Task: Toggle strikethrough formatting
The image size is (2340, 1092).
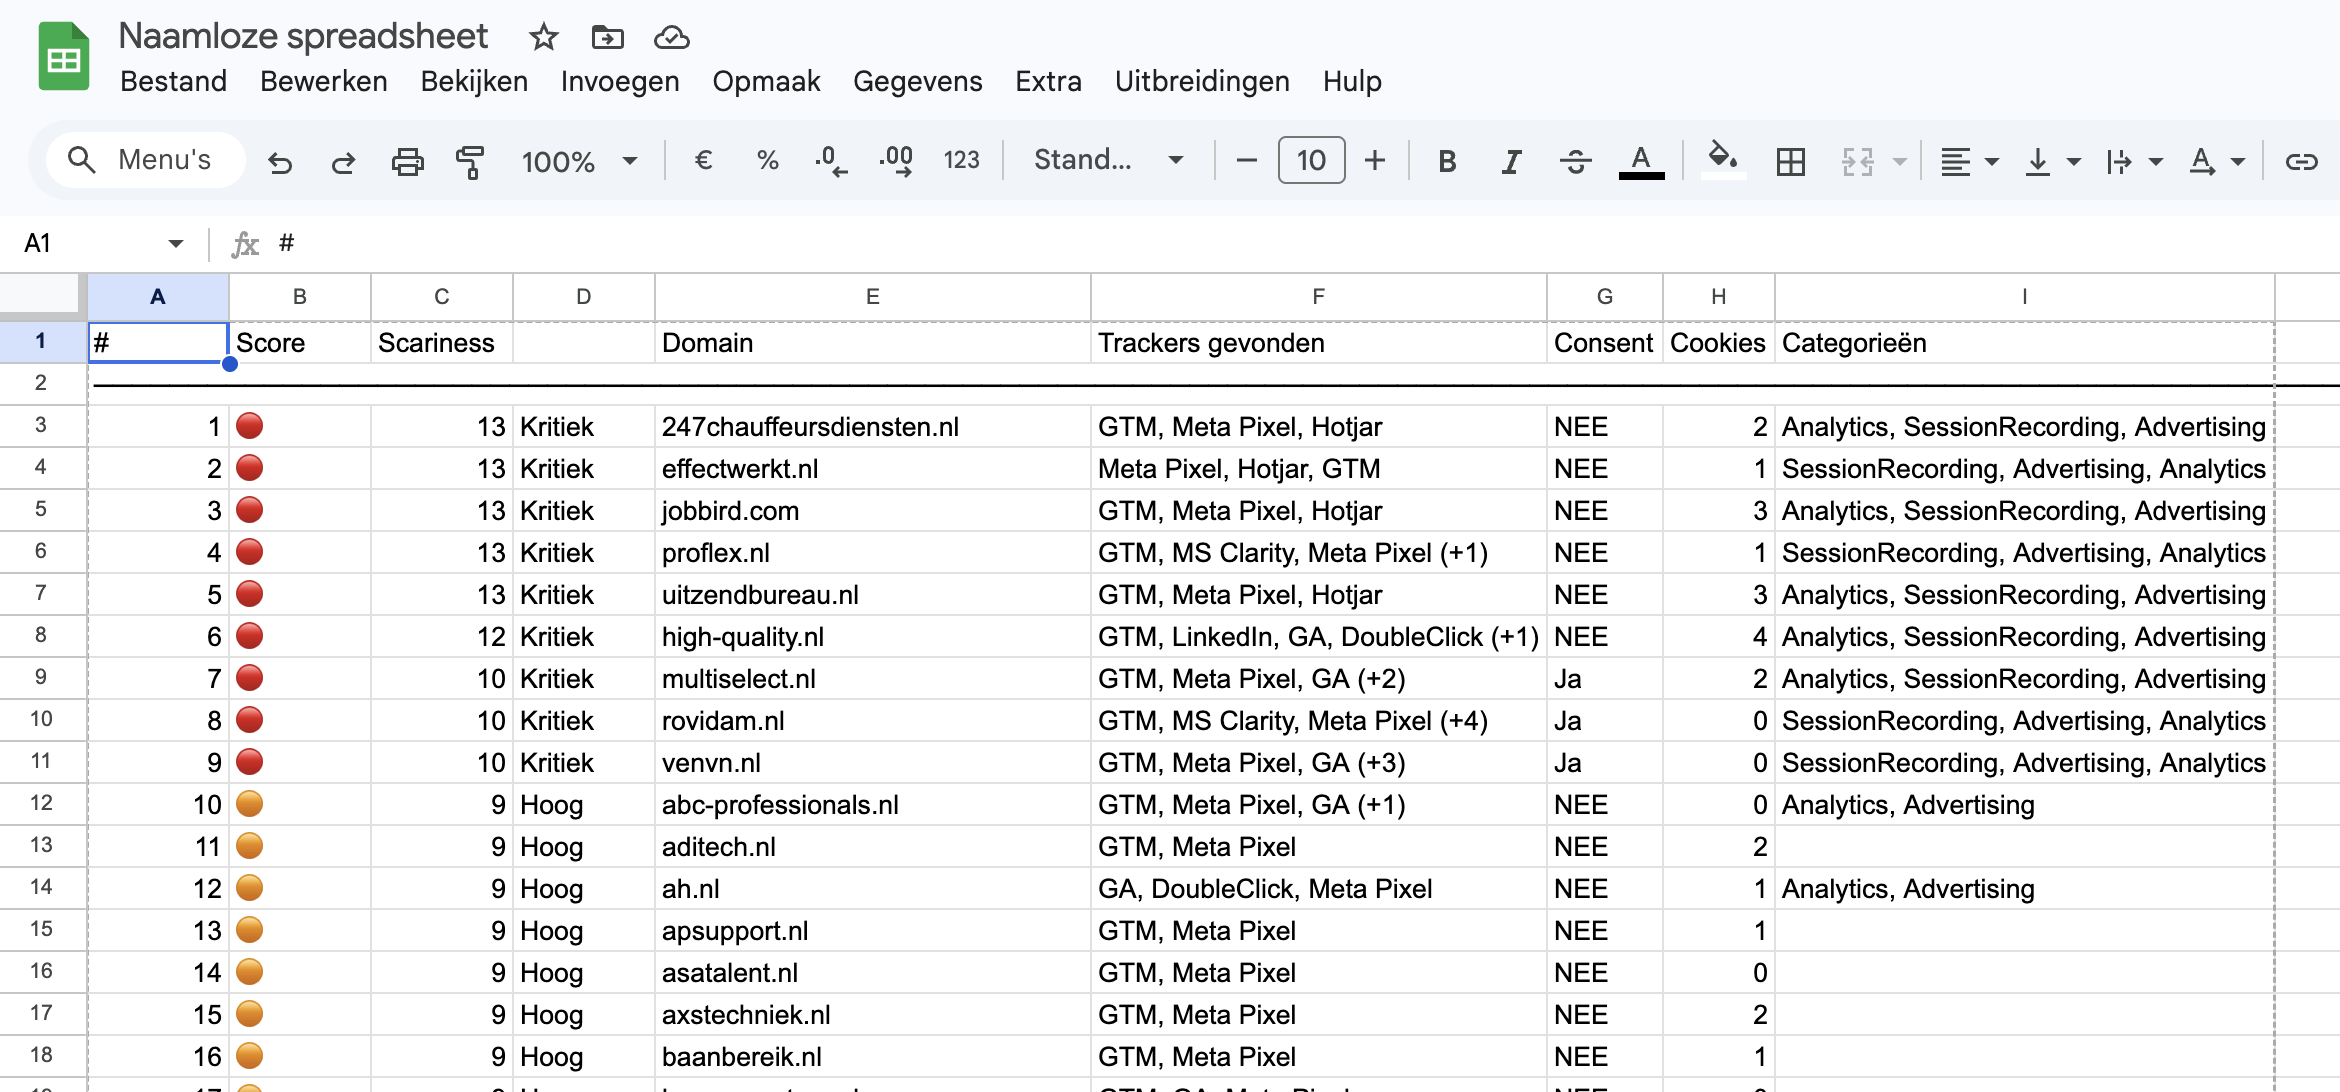Action: [1575, 161]
